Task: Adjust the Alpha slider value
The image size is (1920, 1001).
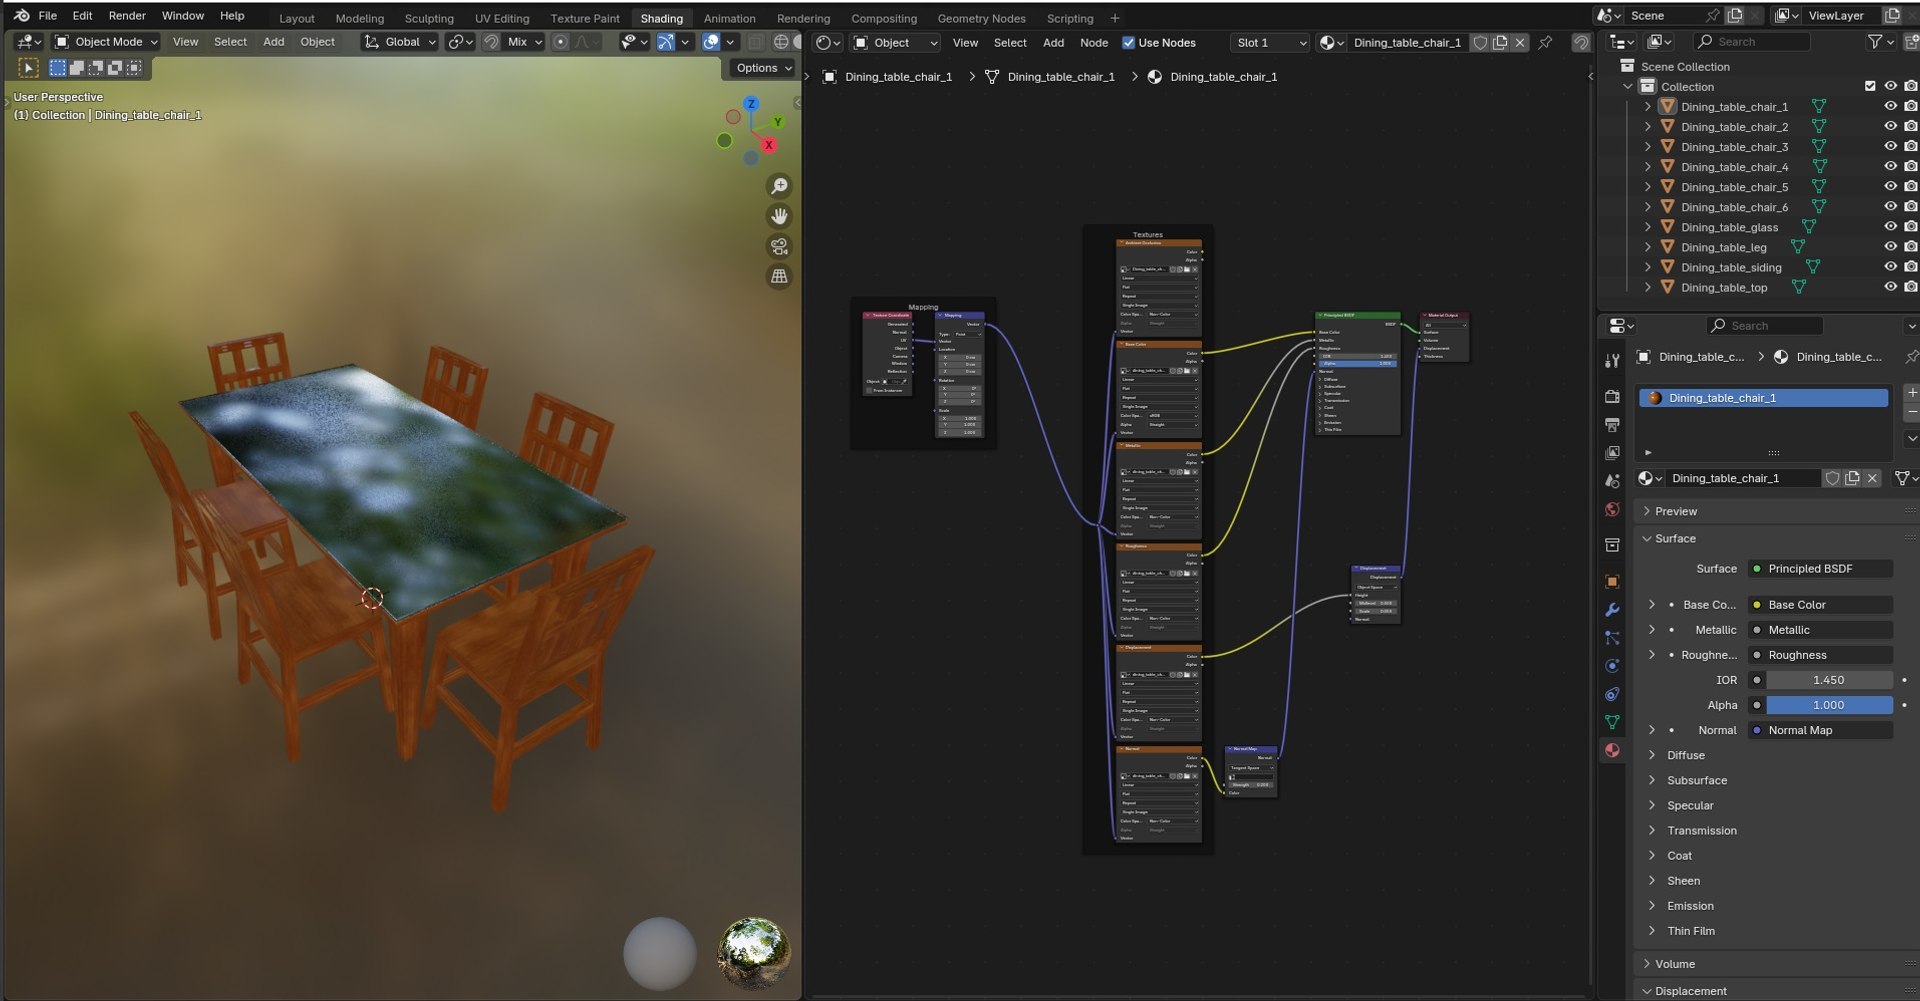Action: tap(1828, 705)
